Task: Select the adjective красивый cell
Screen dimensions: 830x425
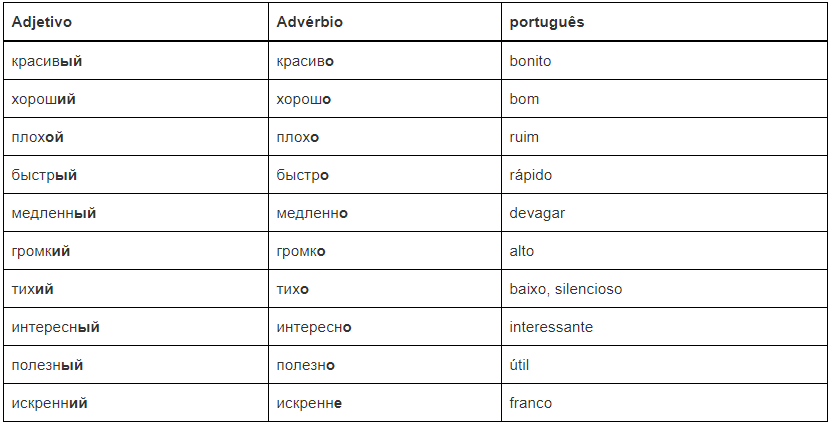Action: [47, 61]
